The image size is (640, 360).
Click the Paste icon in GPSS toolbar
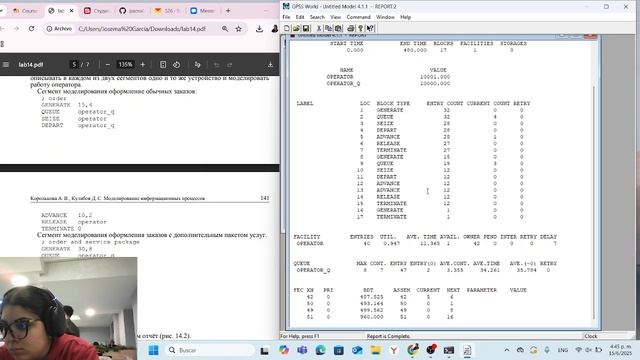pyautogui.click(x=338, y=28)
